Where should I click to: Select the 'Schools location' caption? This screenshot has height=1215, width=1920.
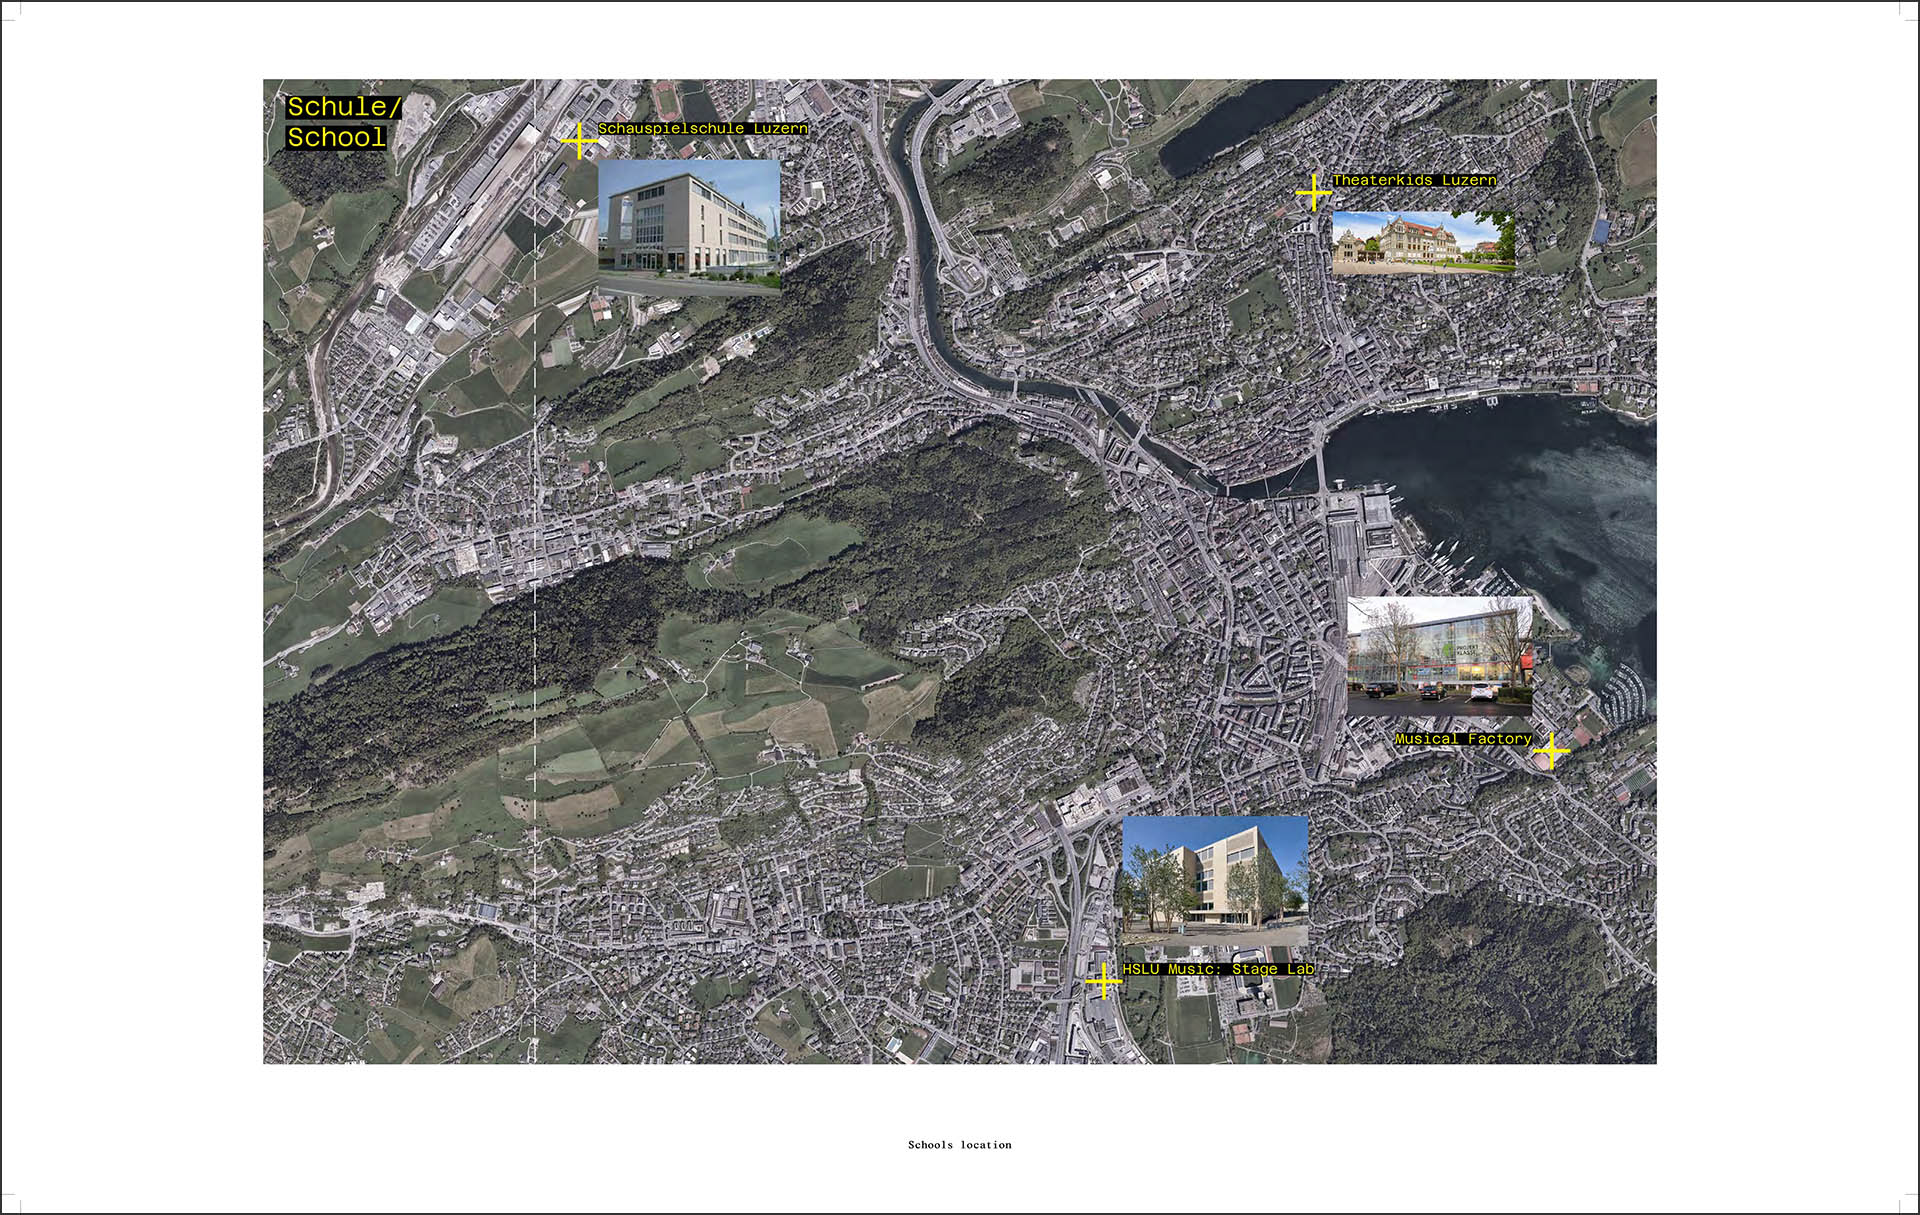pos(960,1145)
